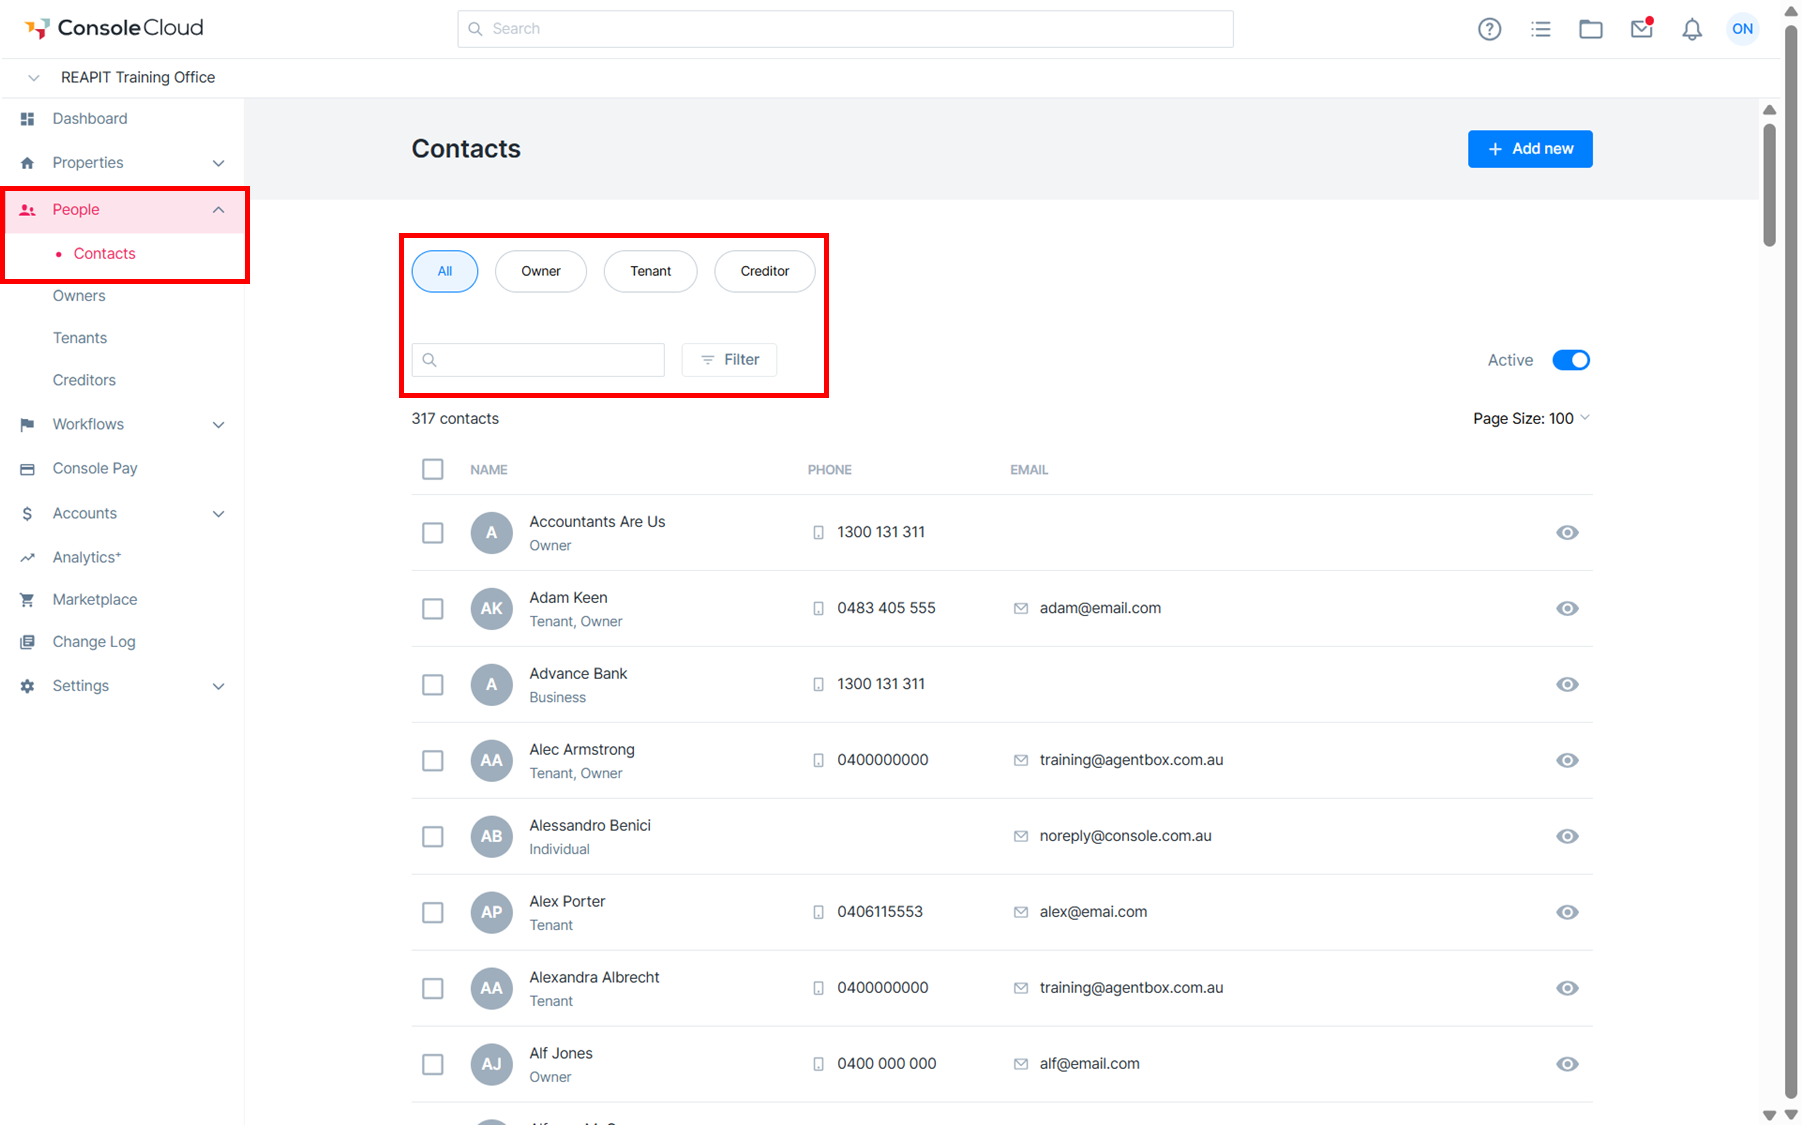The image size is (1802, 1125).
Task: Click the Properties house icon
Action: click(x=28, y=163)
